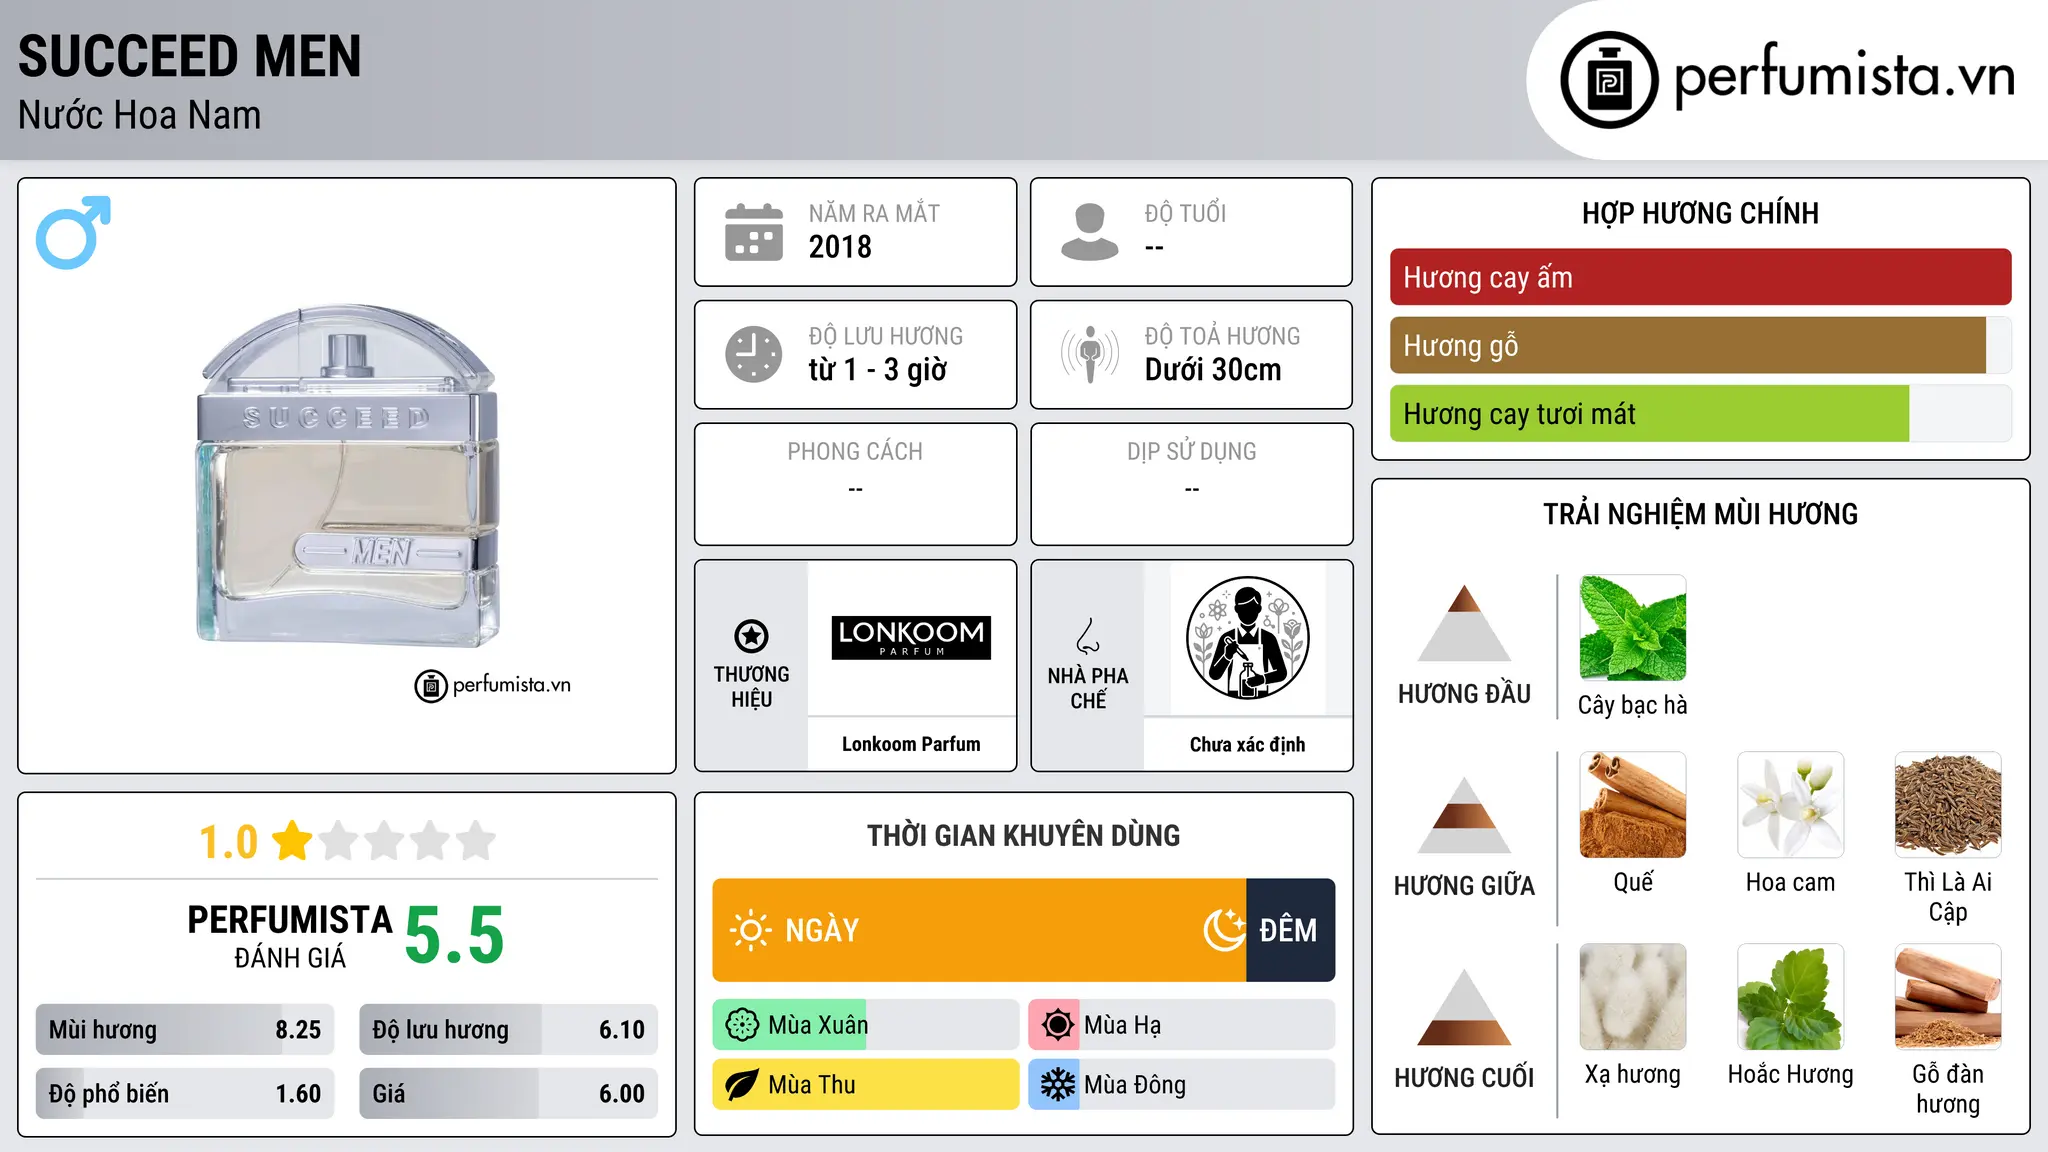Image resolution: width=2048 pixels, height=1152 pixels.
Task: Click the perfumista.vn perfume bottle logo icon
Action: tap(1609, 80)
